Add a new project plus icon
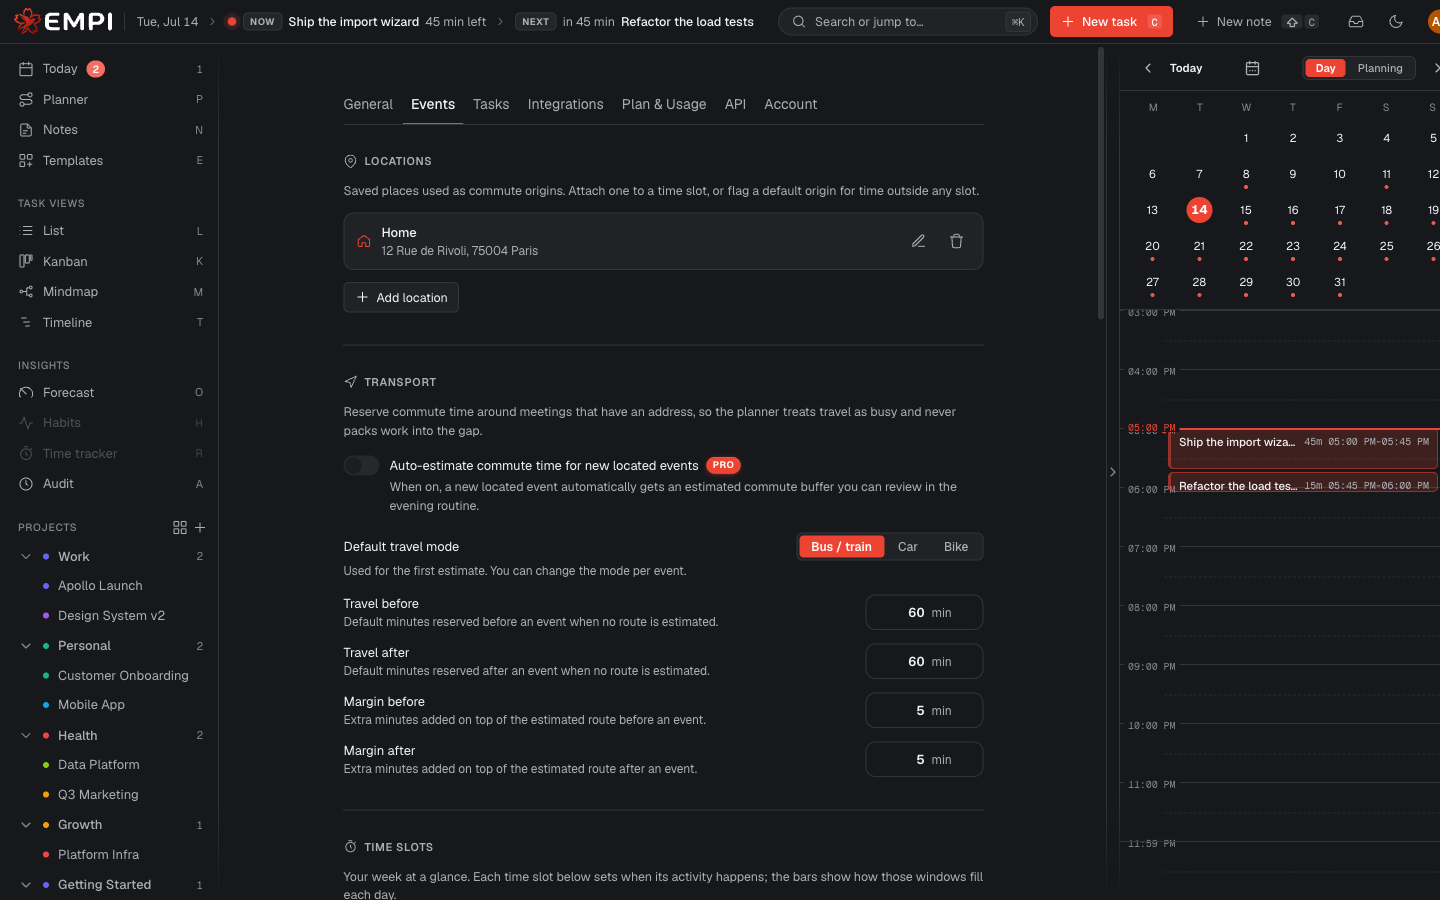 tap(200, 527)
